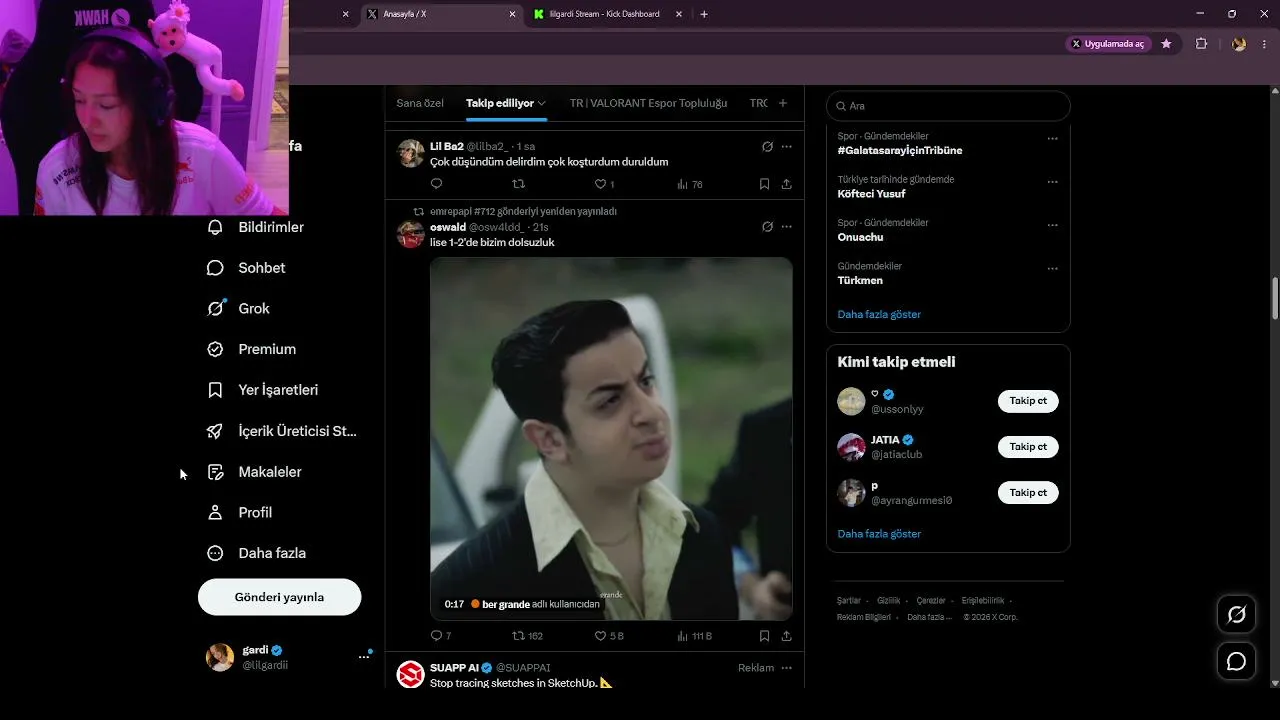Show more follow suggestions Daha fazla göster
This screenshot has width=1280, height=720.
click(x=879, y=534)
